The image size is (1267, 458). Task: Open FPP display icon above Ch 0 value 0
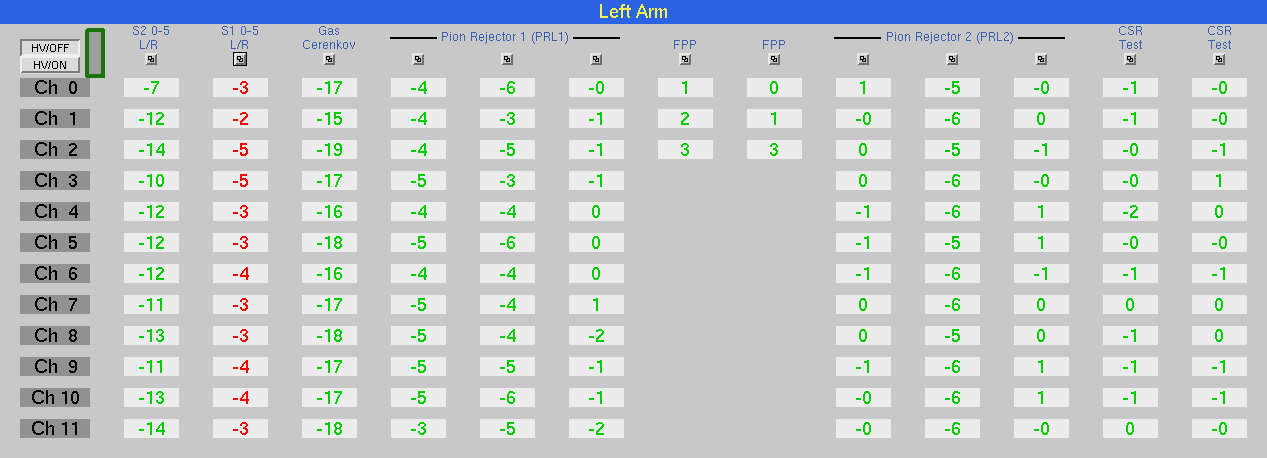[774, 59]
